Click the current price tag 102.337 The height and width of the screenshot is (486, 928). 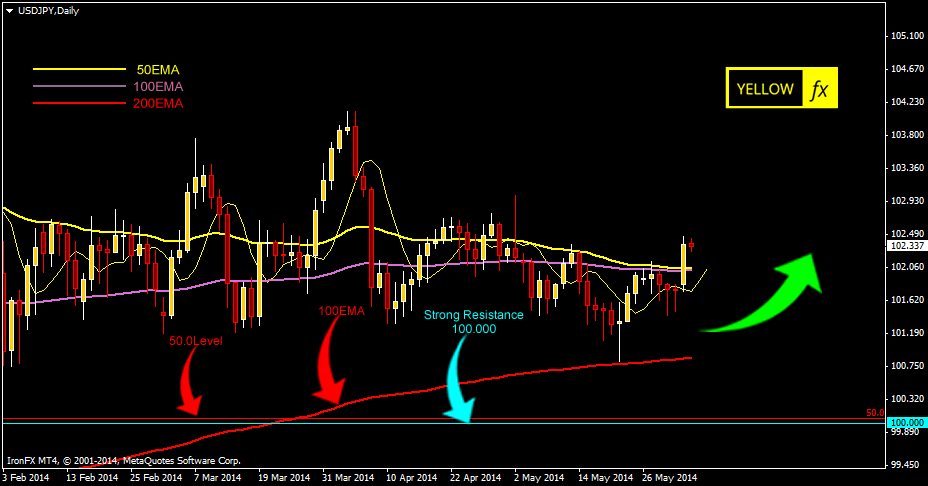[x=904, y=245]
